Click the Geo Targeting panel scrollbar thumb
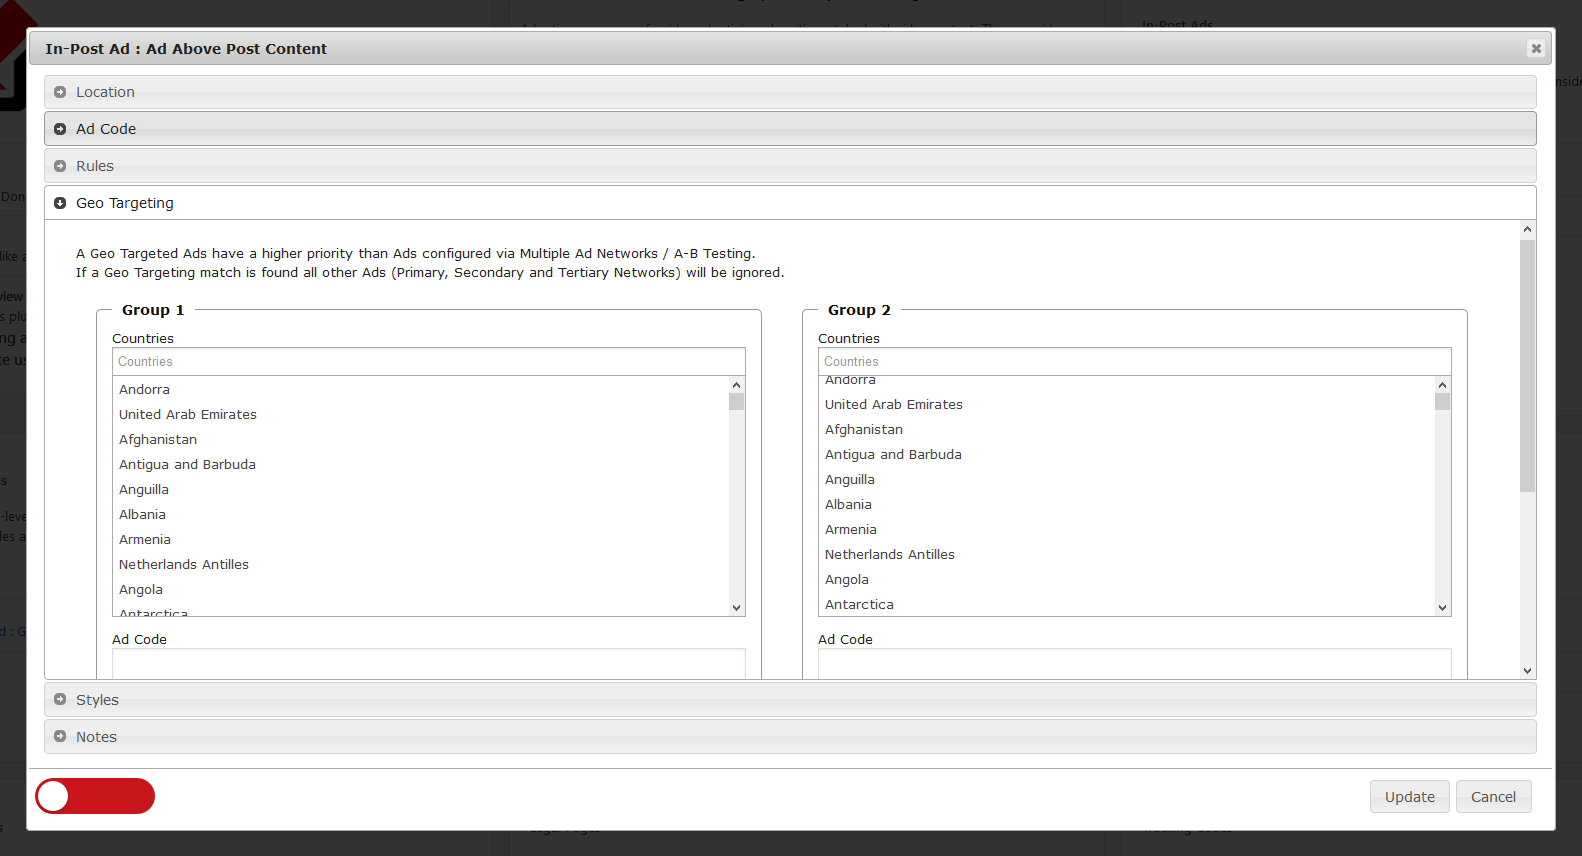This screenshot has height=856, width=1582. click(1527, 365)
